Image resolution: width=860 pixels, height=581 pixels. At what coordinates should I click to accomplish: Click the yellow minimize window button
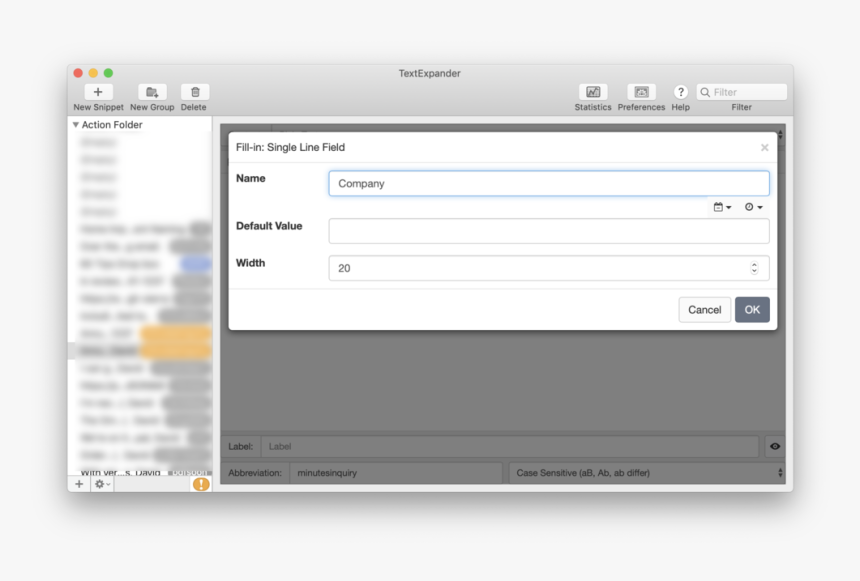(x=93, y=73)
